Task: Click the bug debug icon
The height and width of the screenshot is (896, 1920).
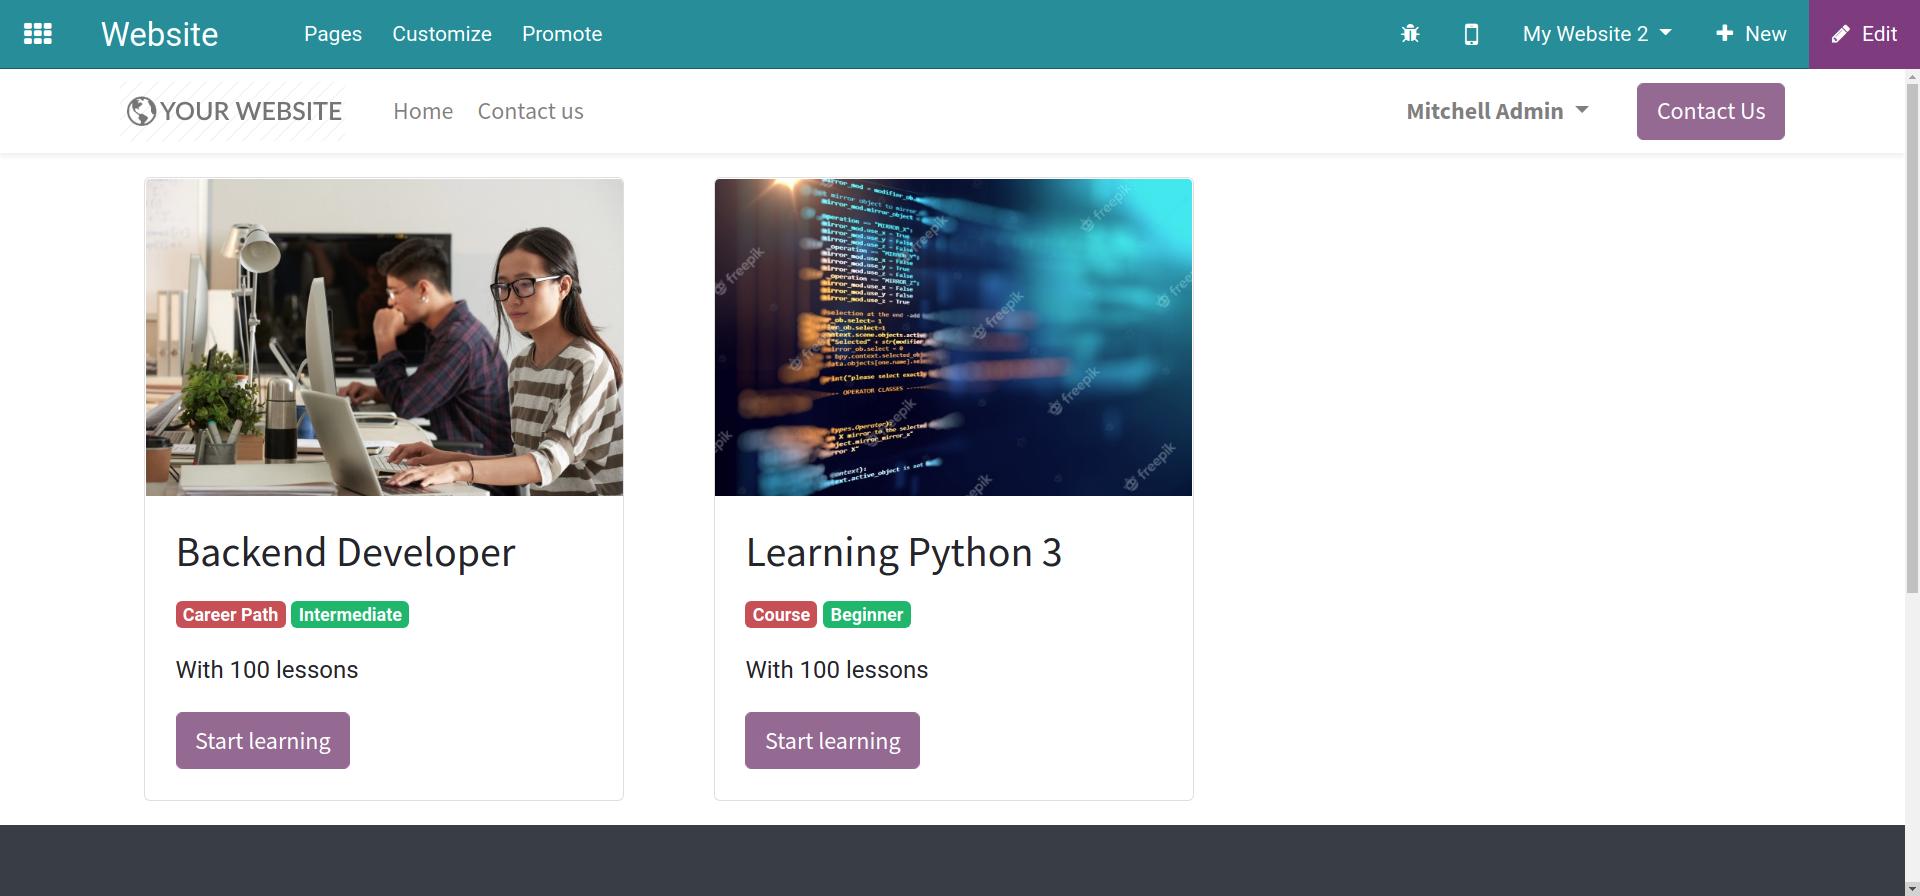Action: tap(1410, 34)
